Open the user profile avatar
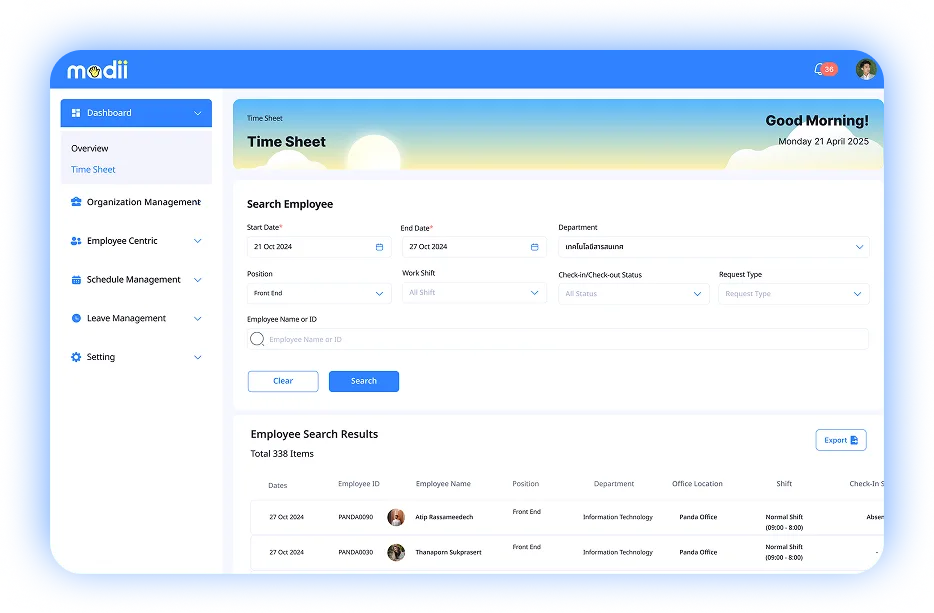Viewport: 934px width, 613px height. [865, 70]
